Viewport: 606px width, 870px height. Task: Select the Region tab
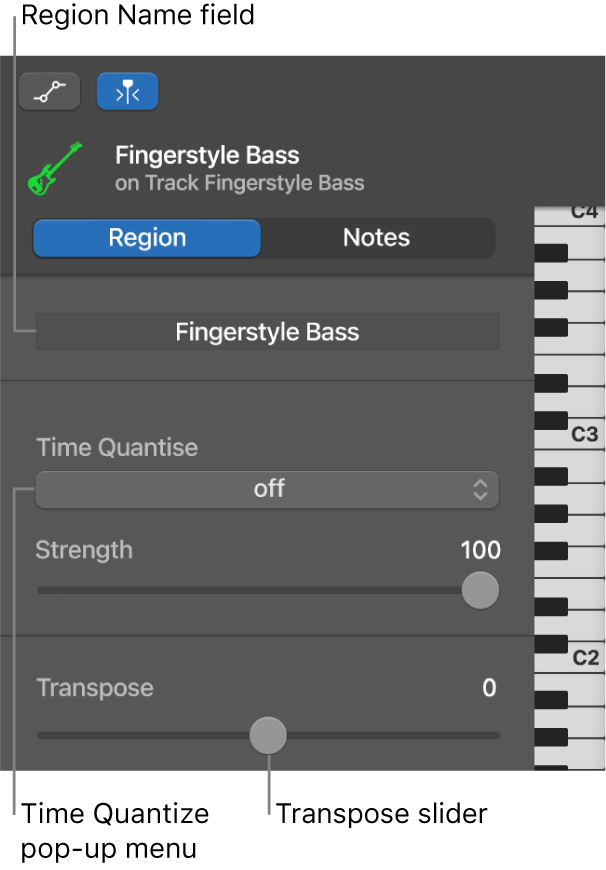[x=146, y=238]
